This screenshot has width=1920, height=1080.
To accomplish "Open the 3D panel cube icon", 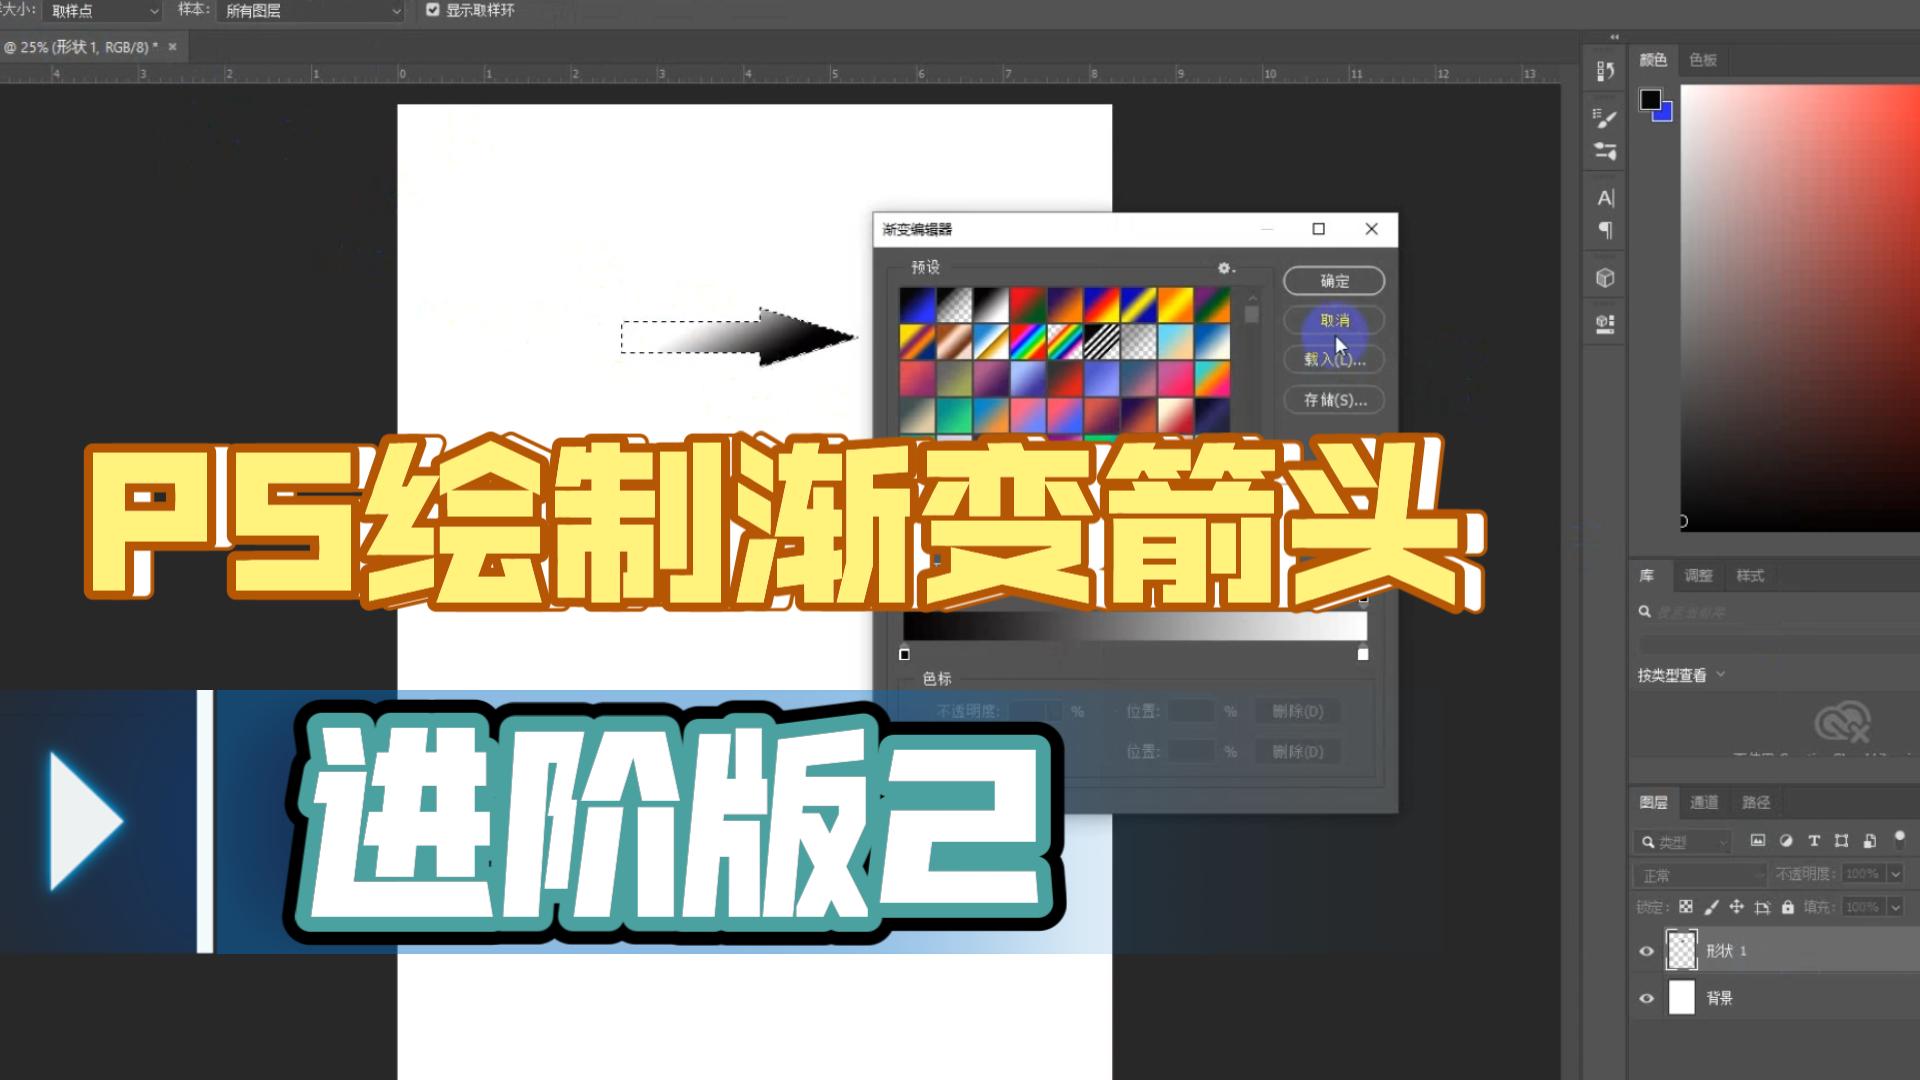I will click(1605, 278).
